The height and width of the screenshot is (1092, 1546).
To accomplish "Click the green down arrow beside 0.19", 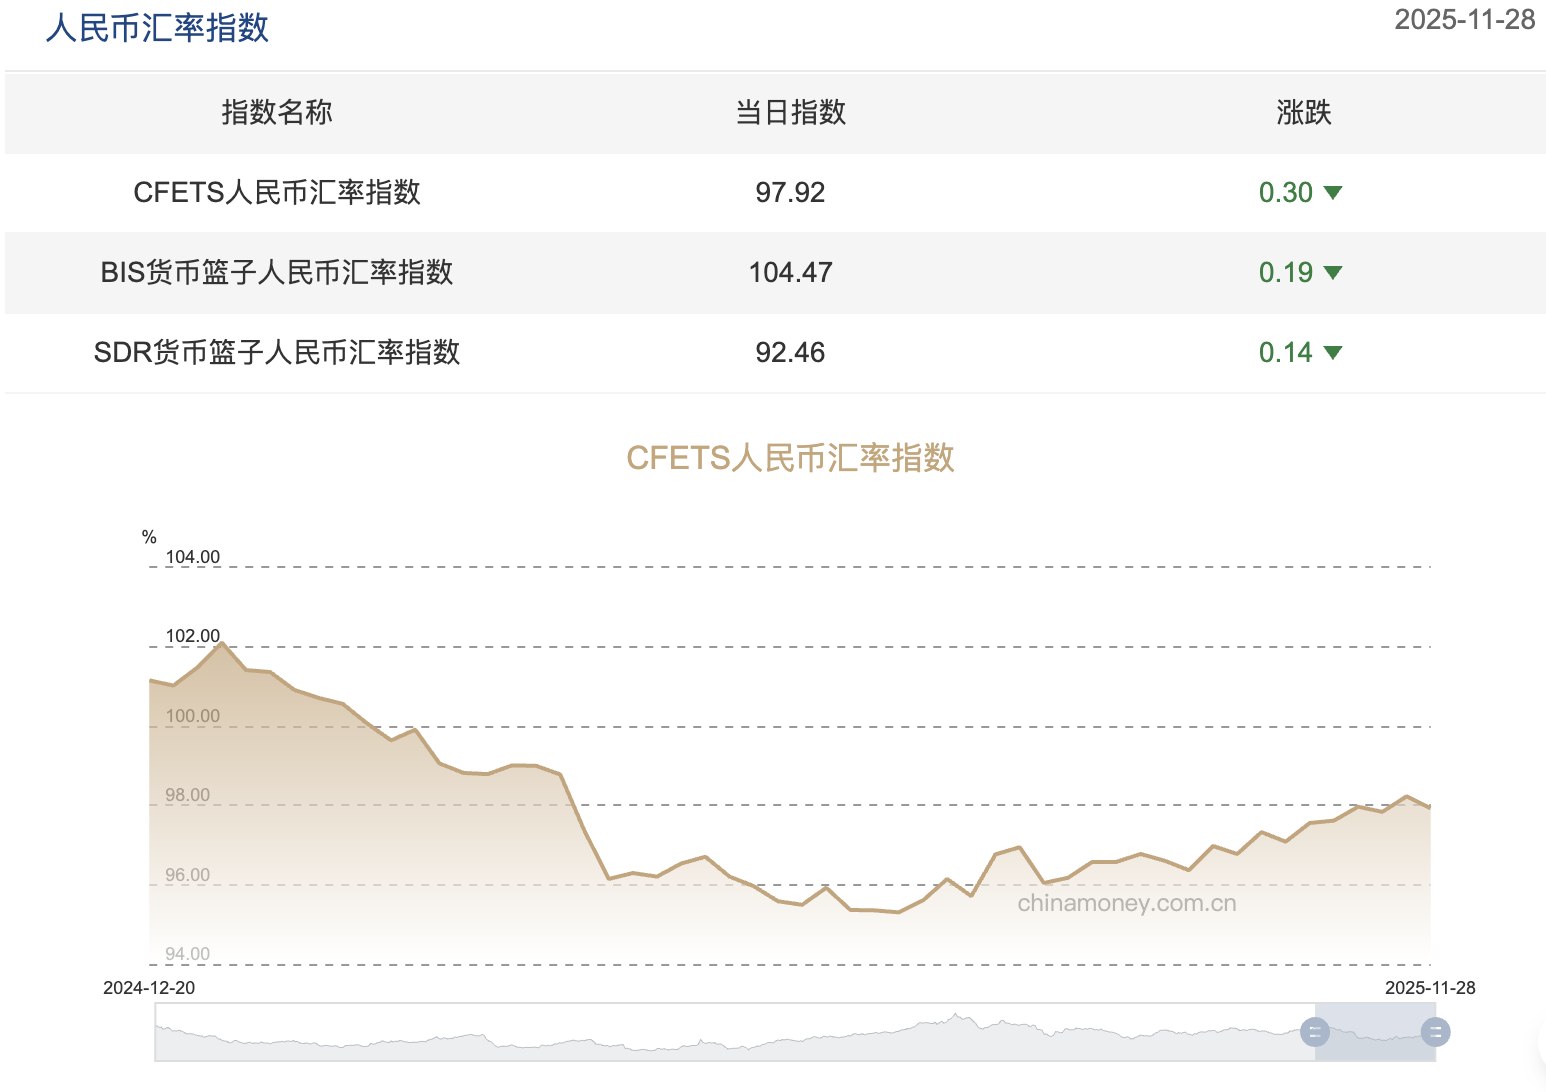I will [x=1334, y=272].
